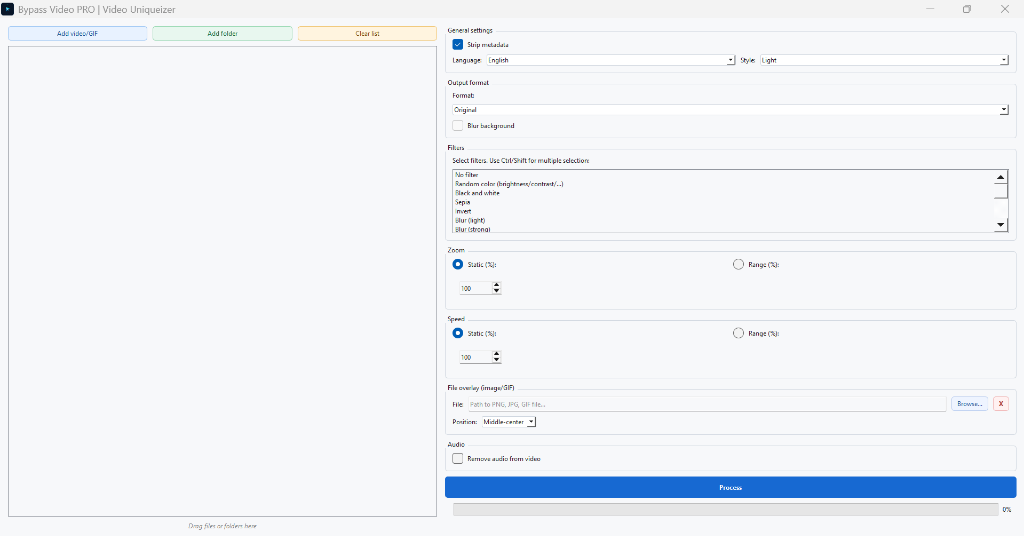The width and height of the screenshot is (1024, 536).
Task: Enable Remove audio from video checkbox
Action: click(x=458, y=458)
